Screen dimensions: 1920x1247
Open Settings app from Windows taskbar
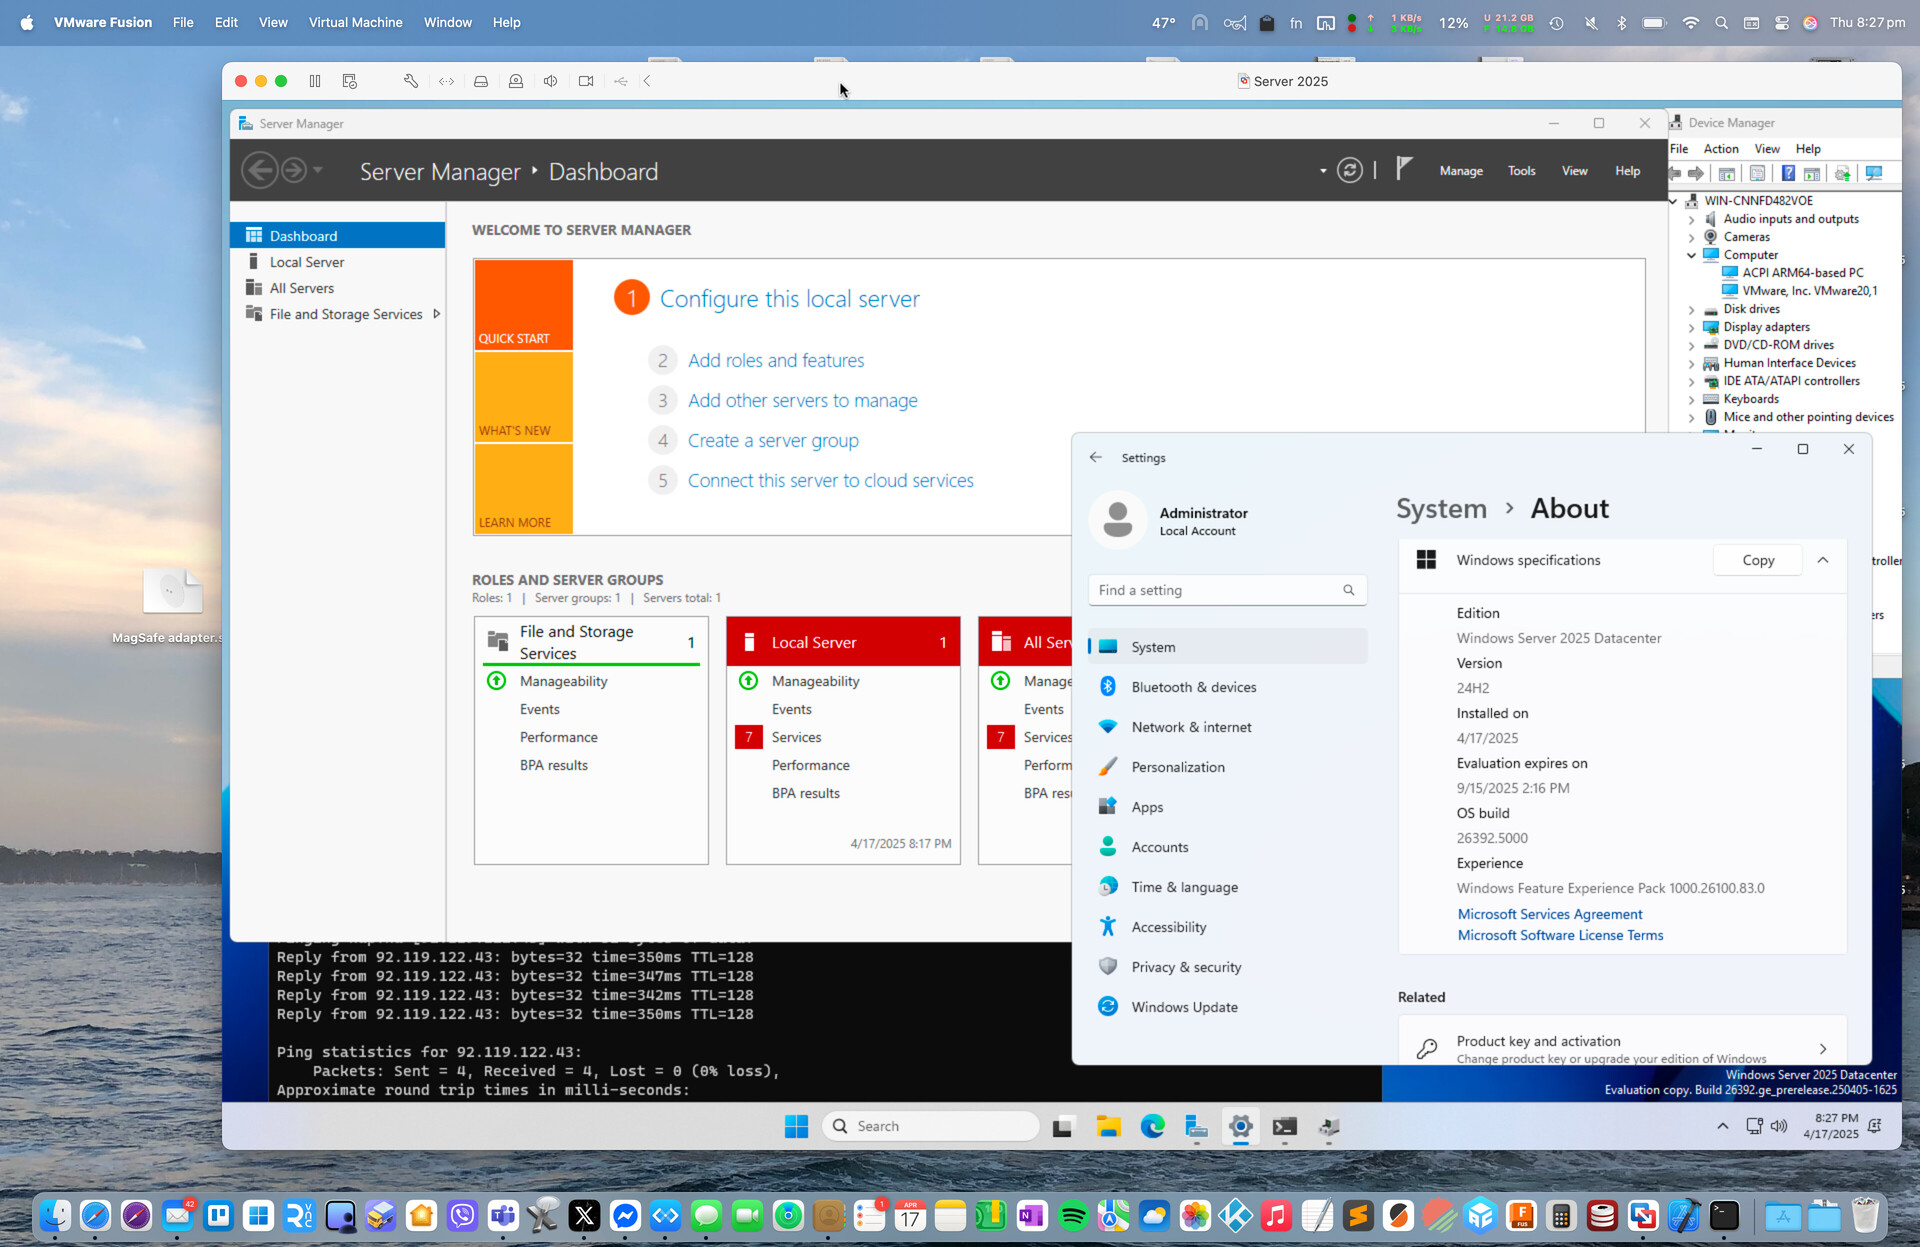click(x=1240, y=1126)
